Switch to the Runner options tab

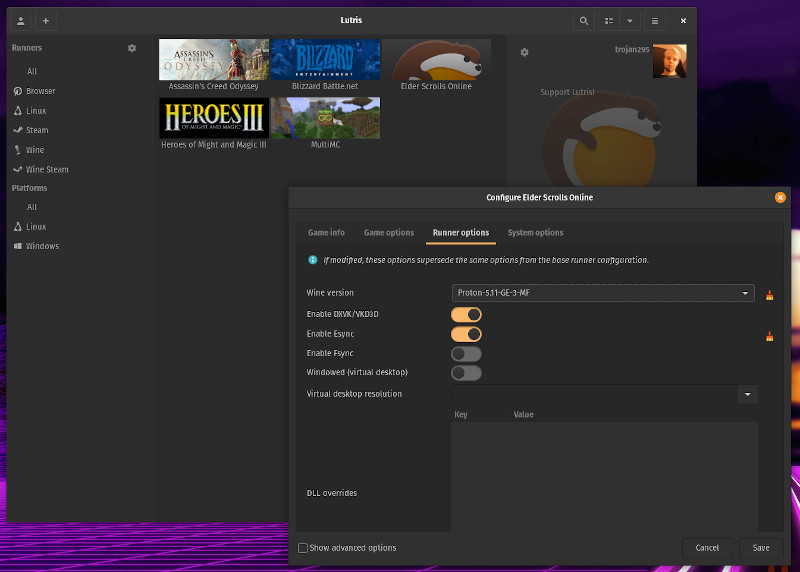pyautogui.click(x=461, y=233)
